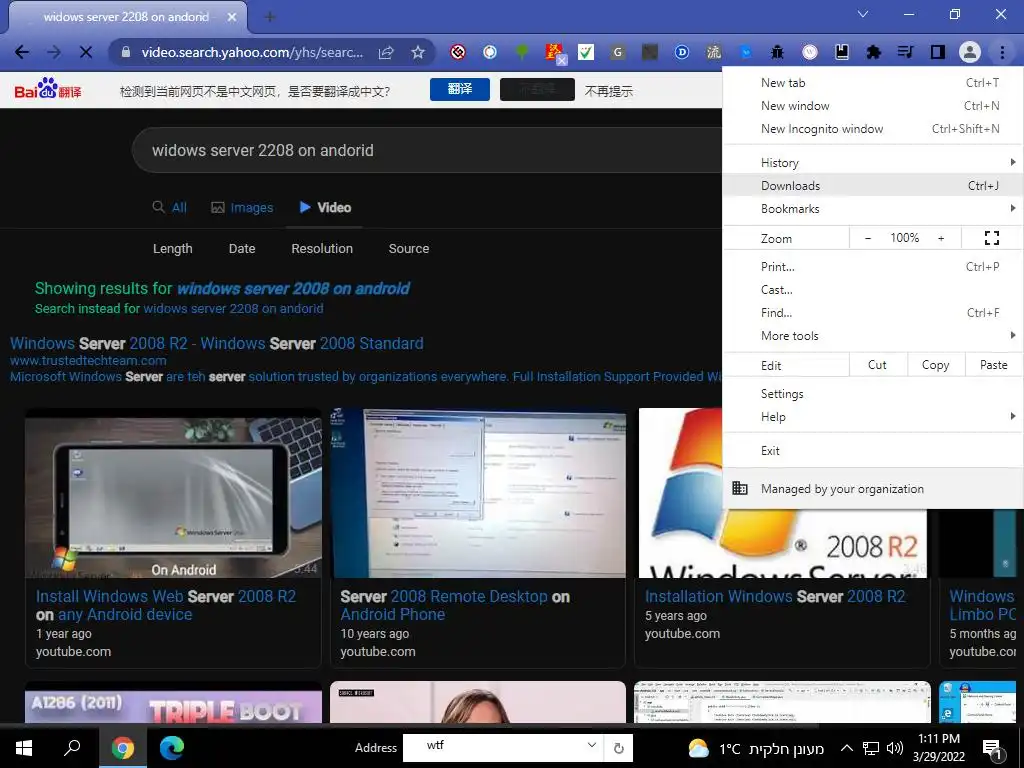The width and height of the screenshot is (1024, 768).
Task: Open the red circular extension icon
Action: (x=458, y=52)
